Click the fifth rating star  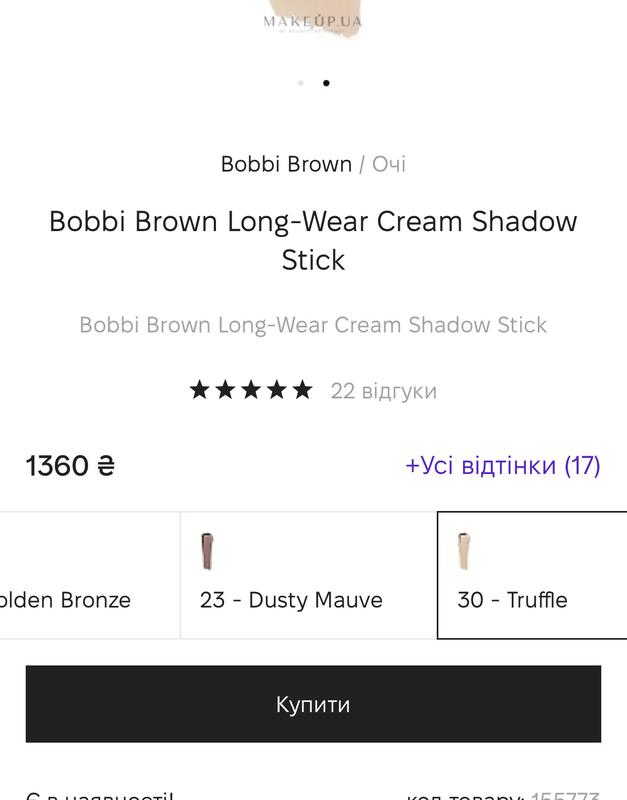(302, 390)
